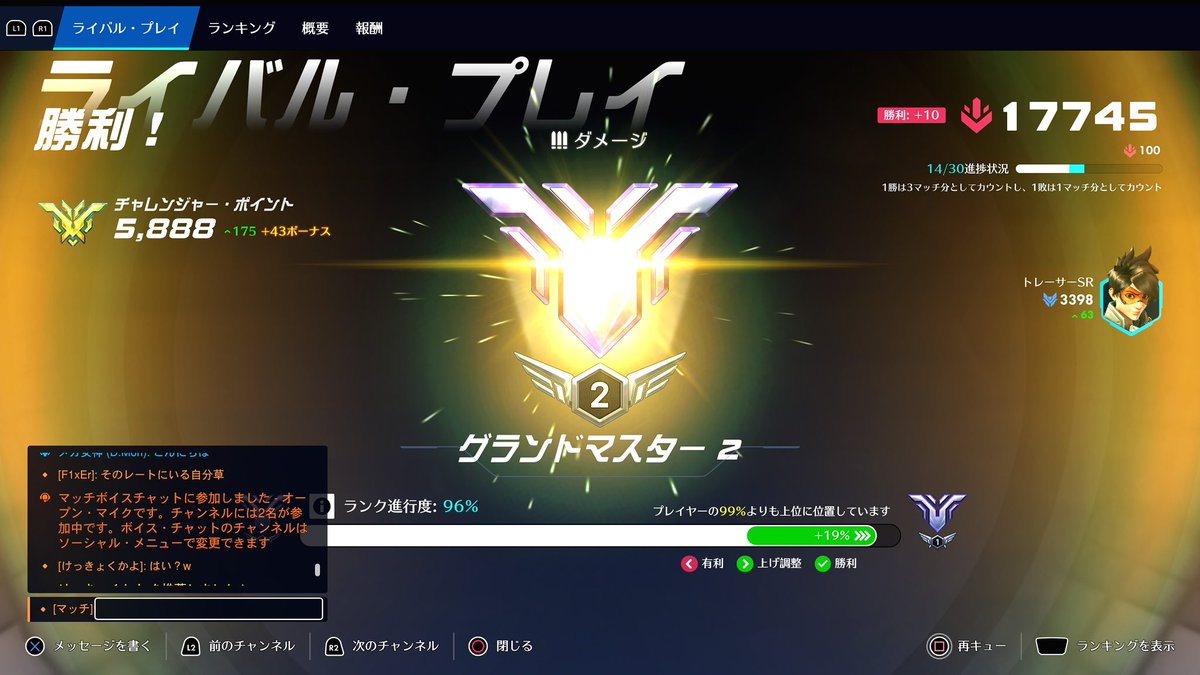Click the ダメージ role icon

(x=559, y=141)
